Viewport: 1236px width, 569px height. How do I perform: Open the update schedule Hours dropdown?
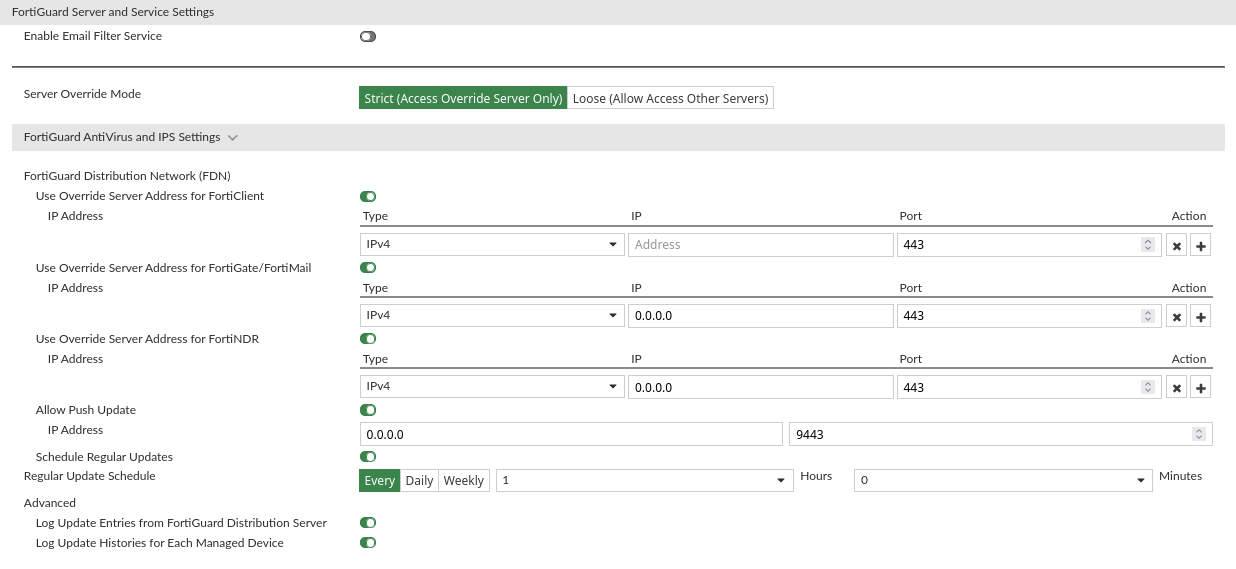point(644,481)
